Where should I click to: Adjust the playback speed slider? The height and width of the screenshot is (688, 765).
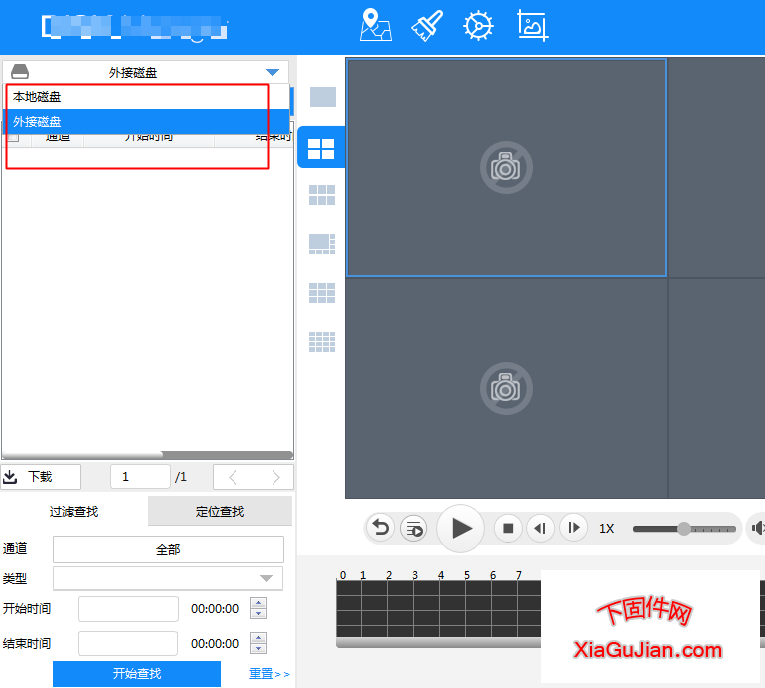point(684,529)
